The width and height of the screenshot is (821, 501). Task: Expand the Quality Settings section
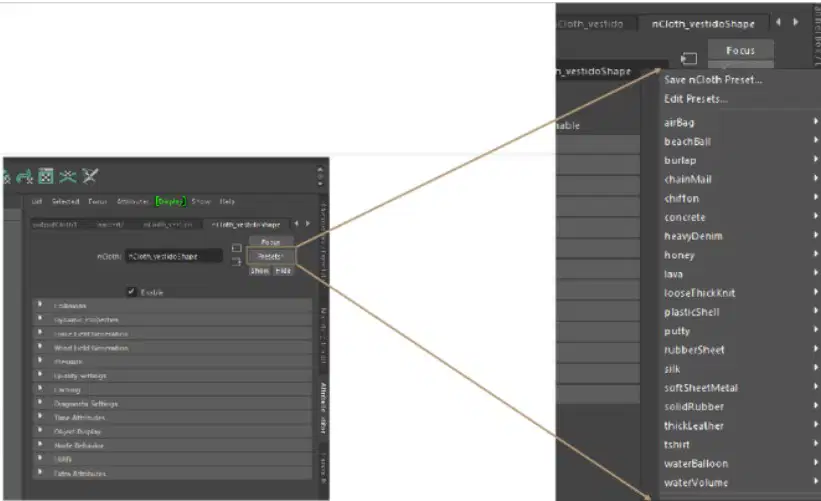click(x=172, y=375)
